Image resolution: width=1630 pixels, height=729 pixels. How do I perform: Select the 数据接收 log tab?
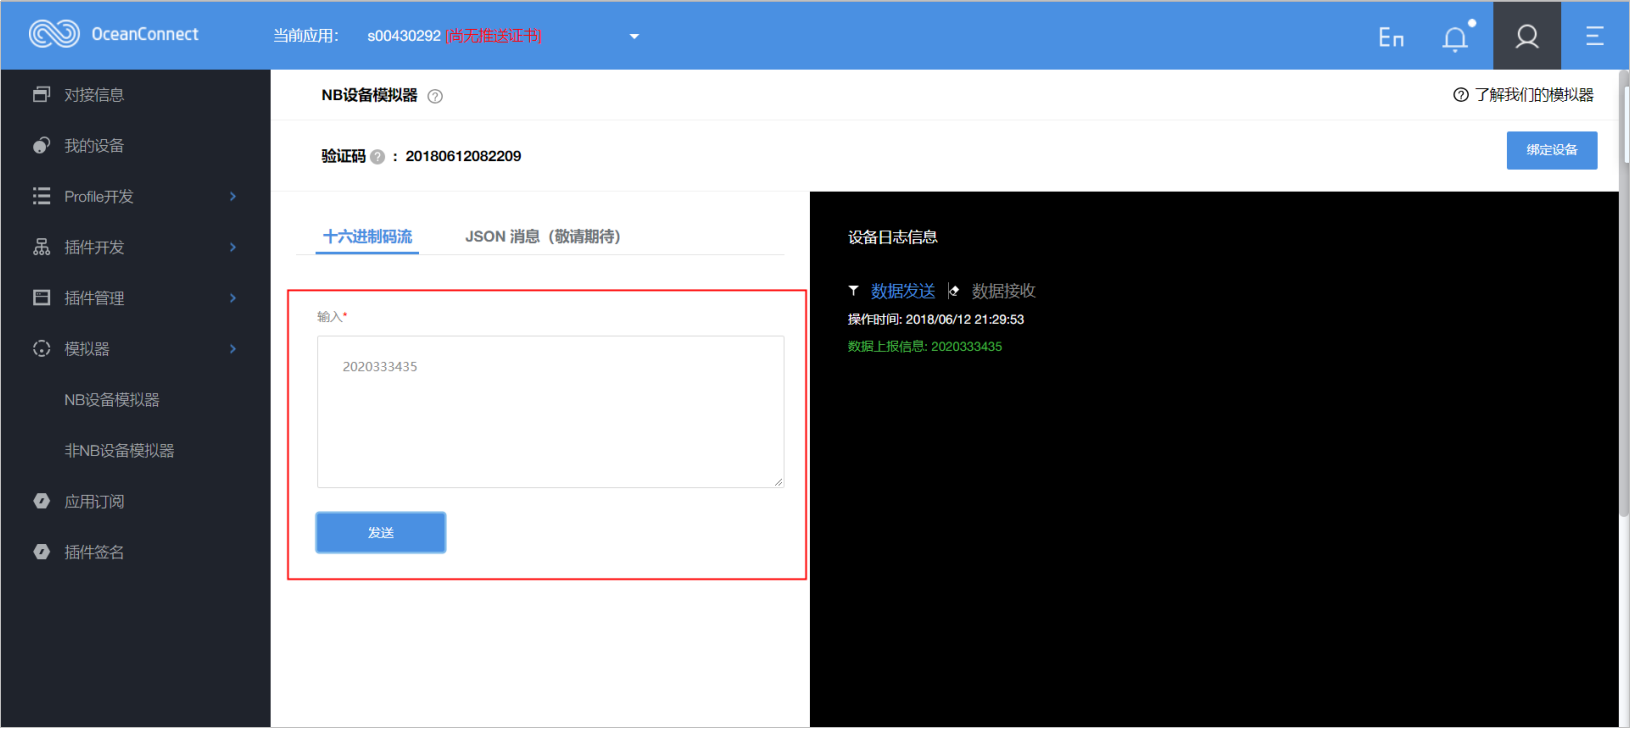(x=1004, y=291)
